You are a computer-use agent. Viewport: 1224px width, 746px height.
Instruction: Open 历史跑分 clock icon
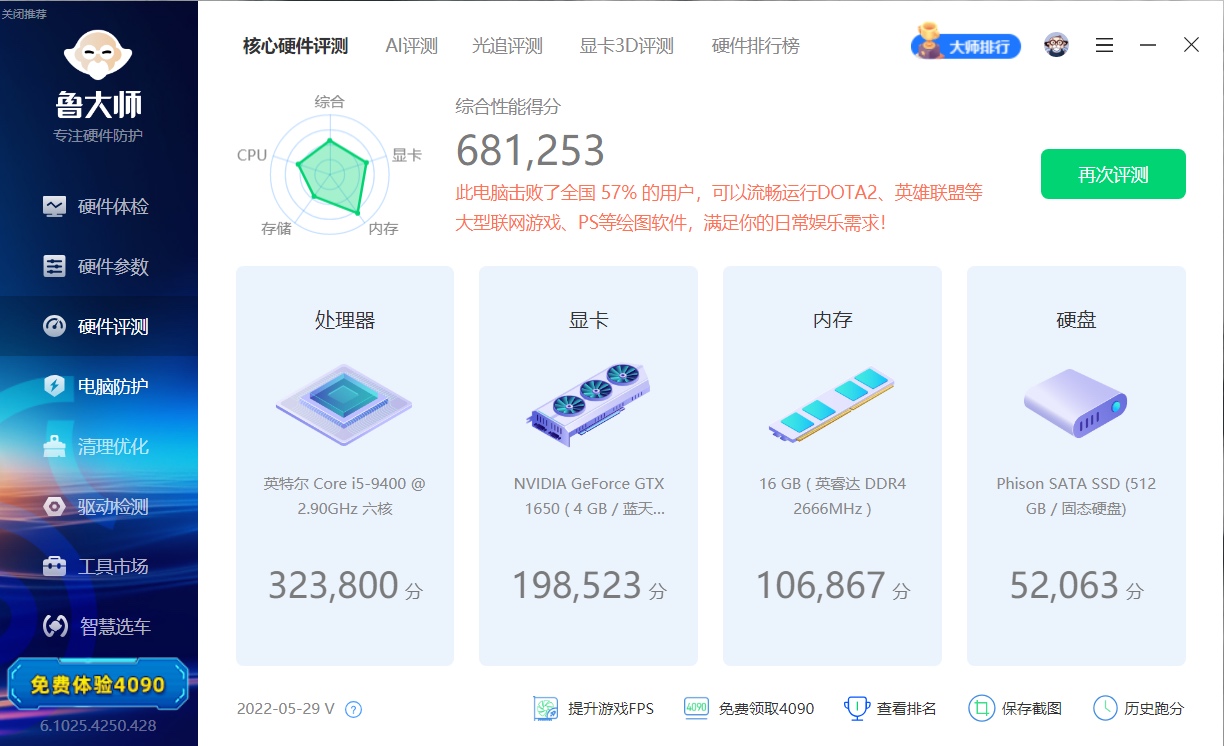click(1105, 708)
